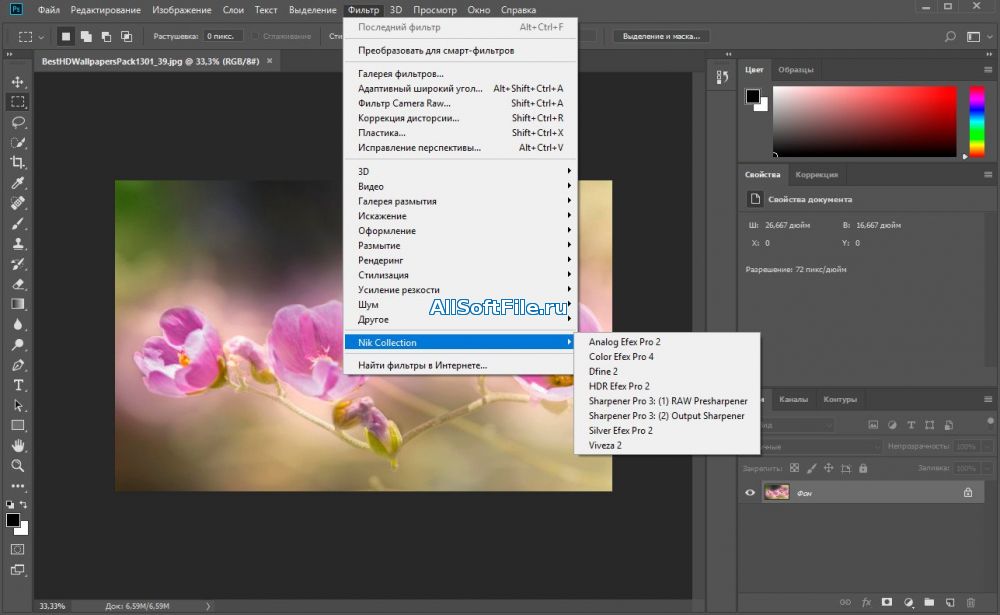Viewport: 1000px width, 615px height.
Task: Select the Eyedropper tool
Action: [x=18, y=183]
